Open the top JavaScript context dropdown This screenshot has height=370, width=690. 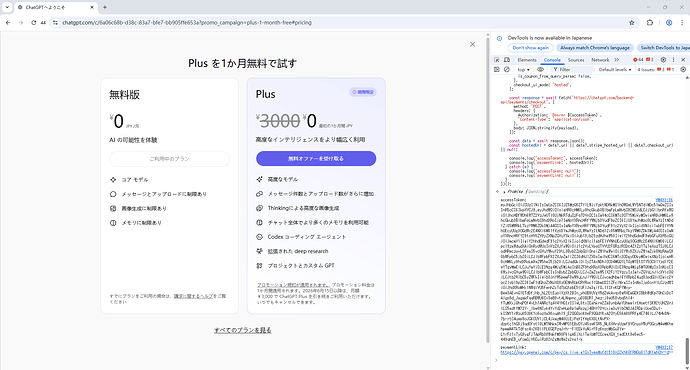tap(523, 70)
